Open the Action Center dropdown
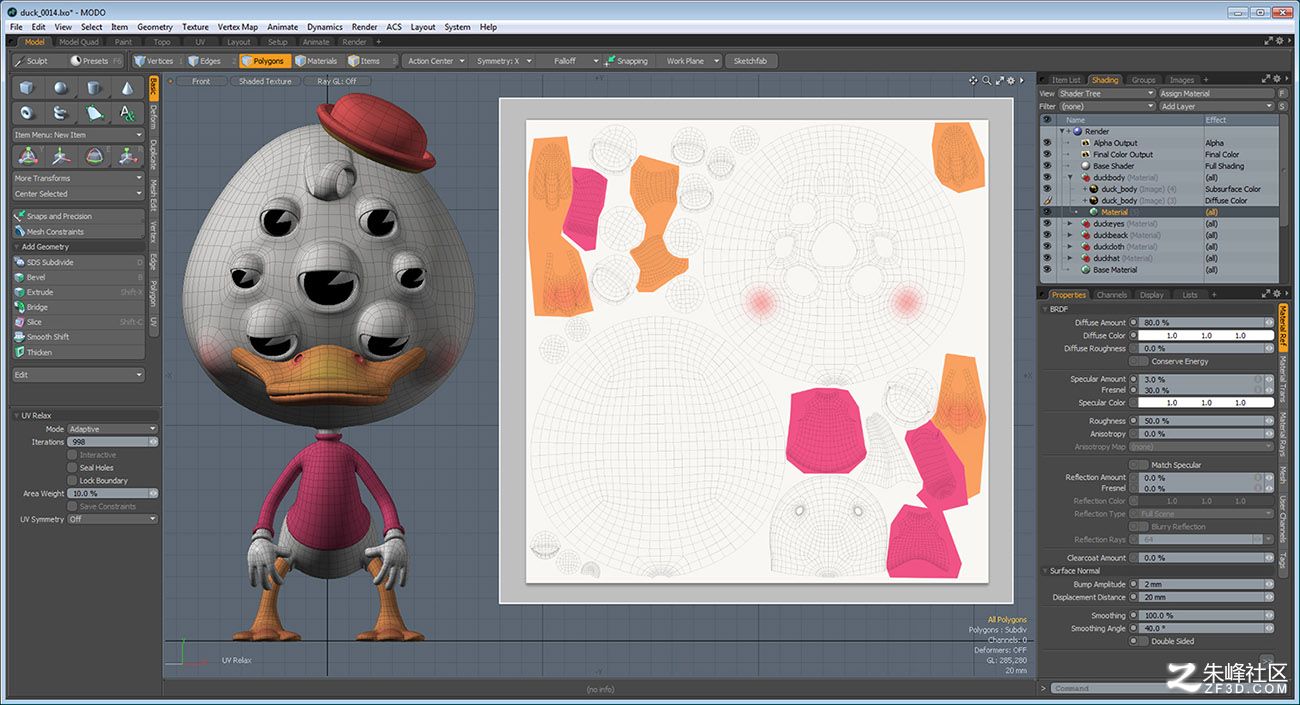Viewport: 1300px width, 705px height. 436,61
